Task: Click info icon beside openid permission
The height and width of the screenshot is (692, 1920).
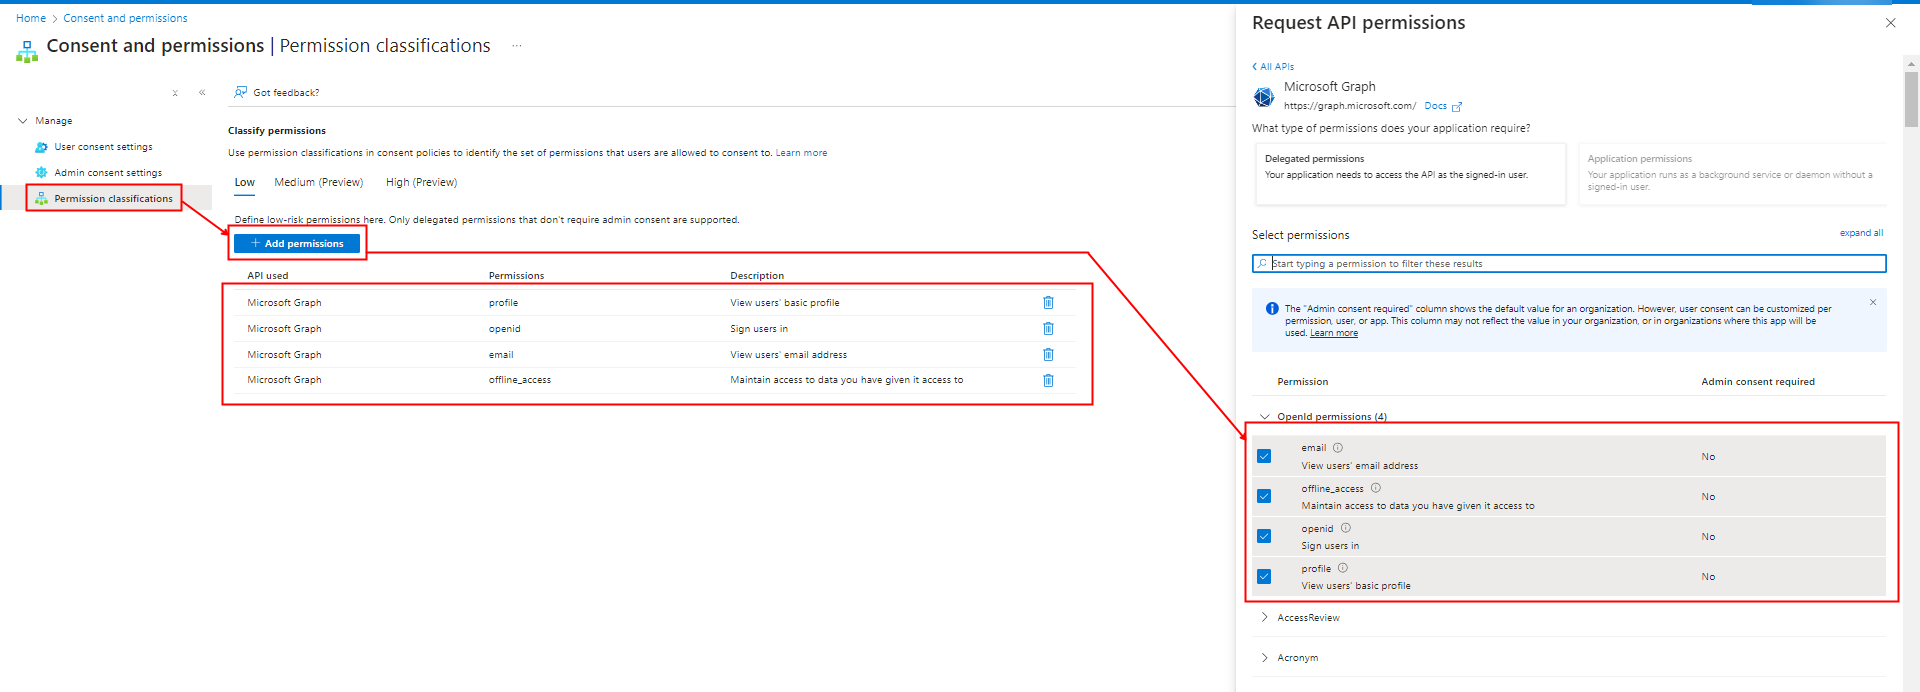Action: tap(1346, 528)
